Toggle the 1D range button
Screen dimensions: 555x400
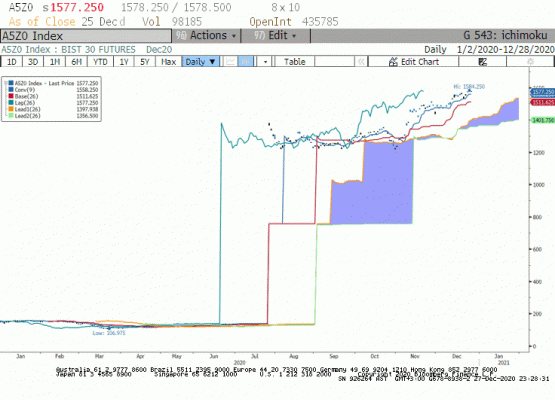12,62
